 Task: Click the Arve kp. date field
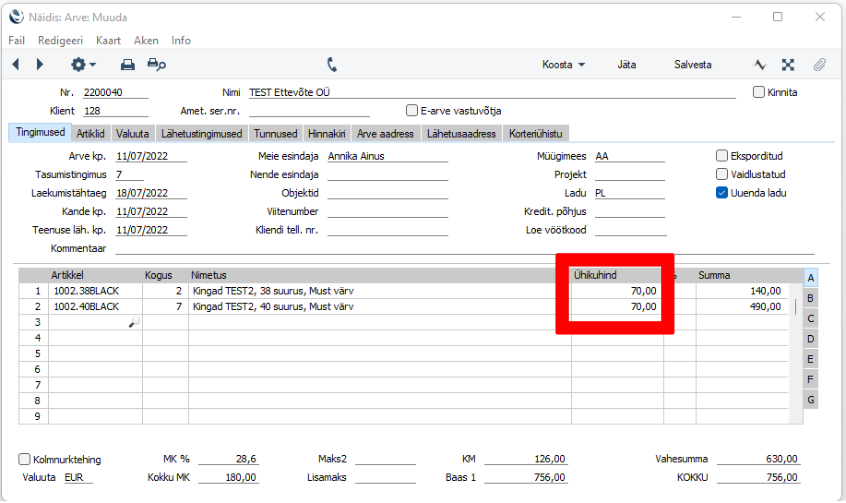(x=151, y=156)
